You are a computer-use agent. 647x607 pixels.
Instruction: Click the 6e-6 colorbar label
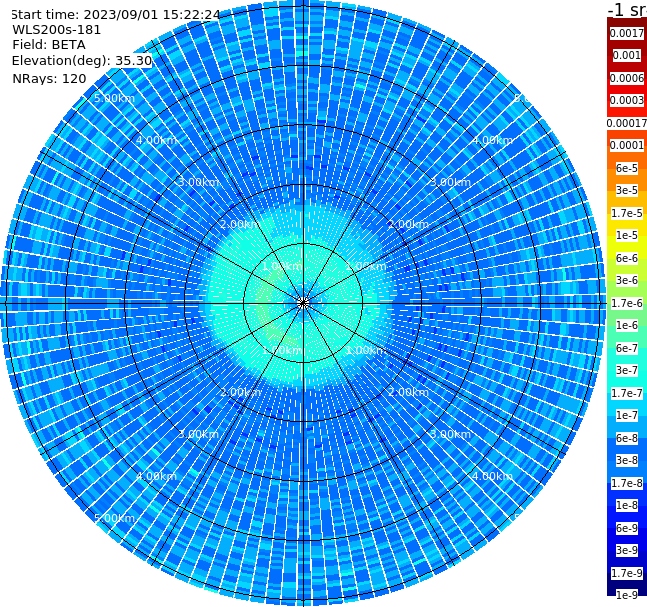coord(627,258)
